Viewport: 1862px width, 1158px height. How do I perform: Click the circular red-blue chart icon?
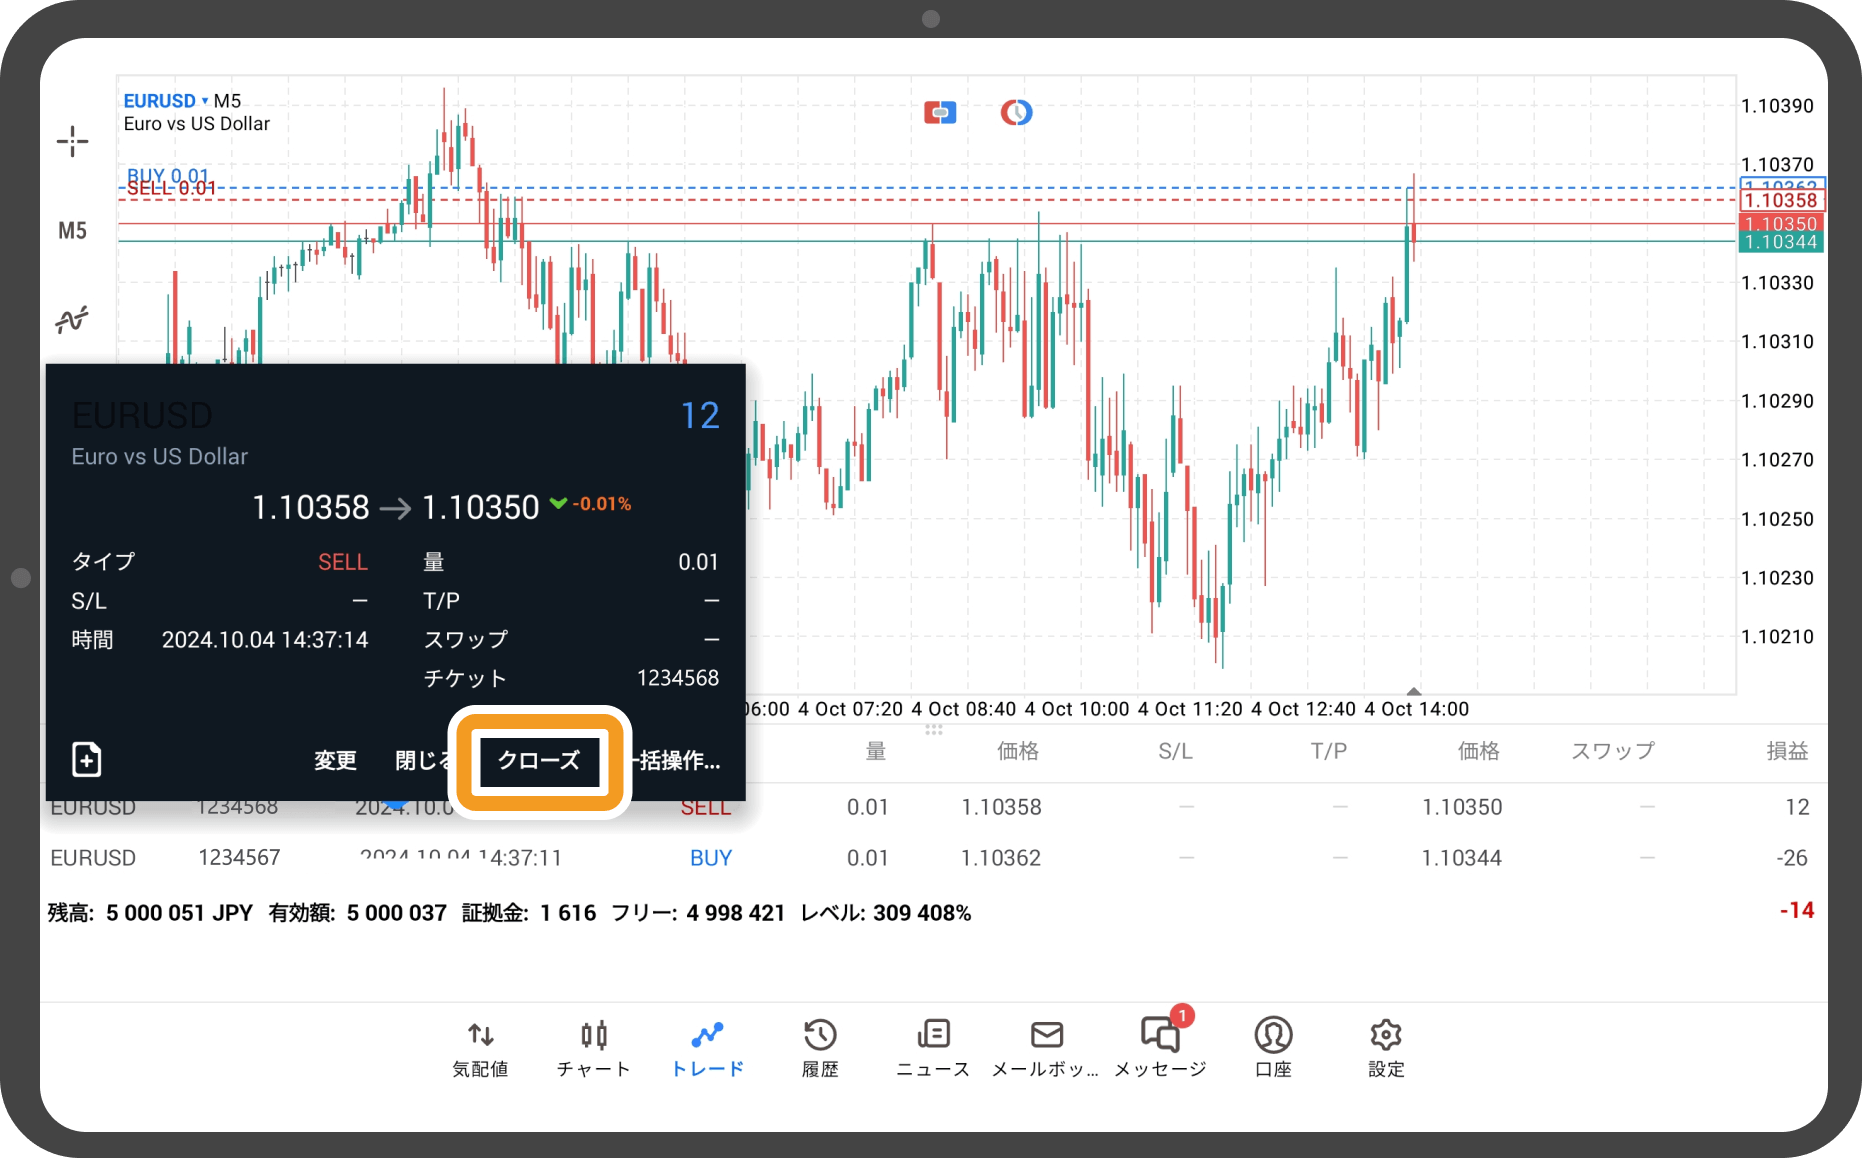tap(1016, 113)
